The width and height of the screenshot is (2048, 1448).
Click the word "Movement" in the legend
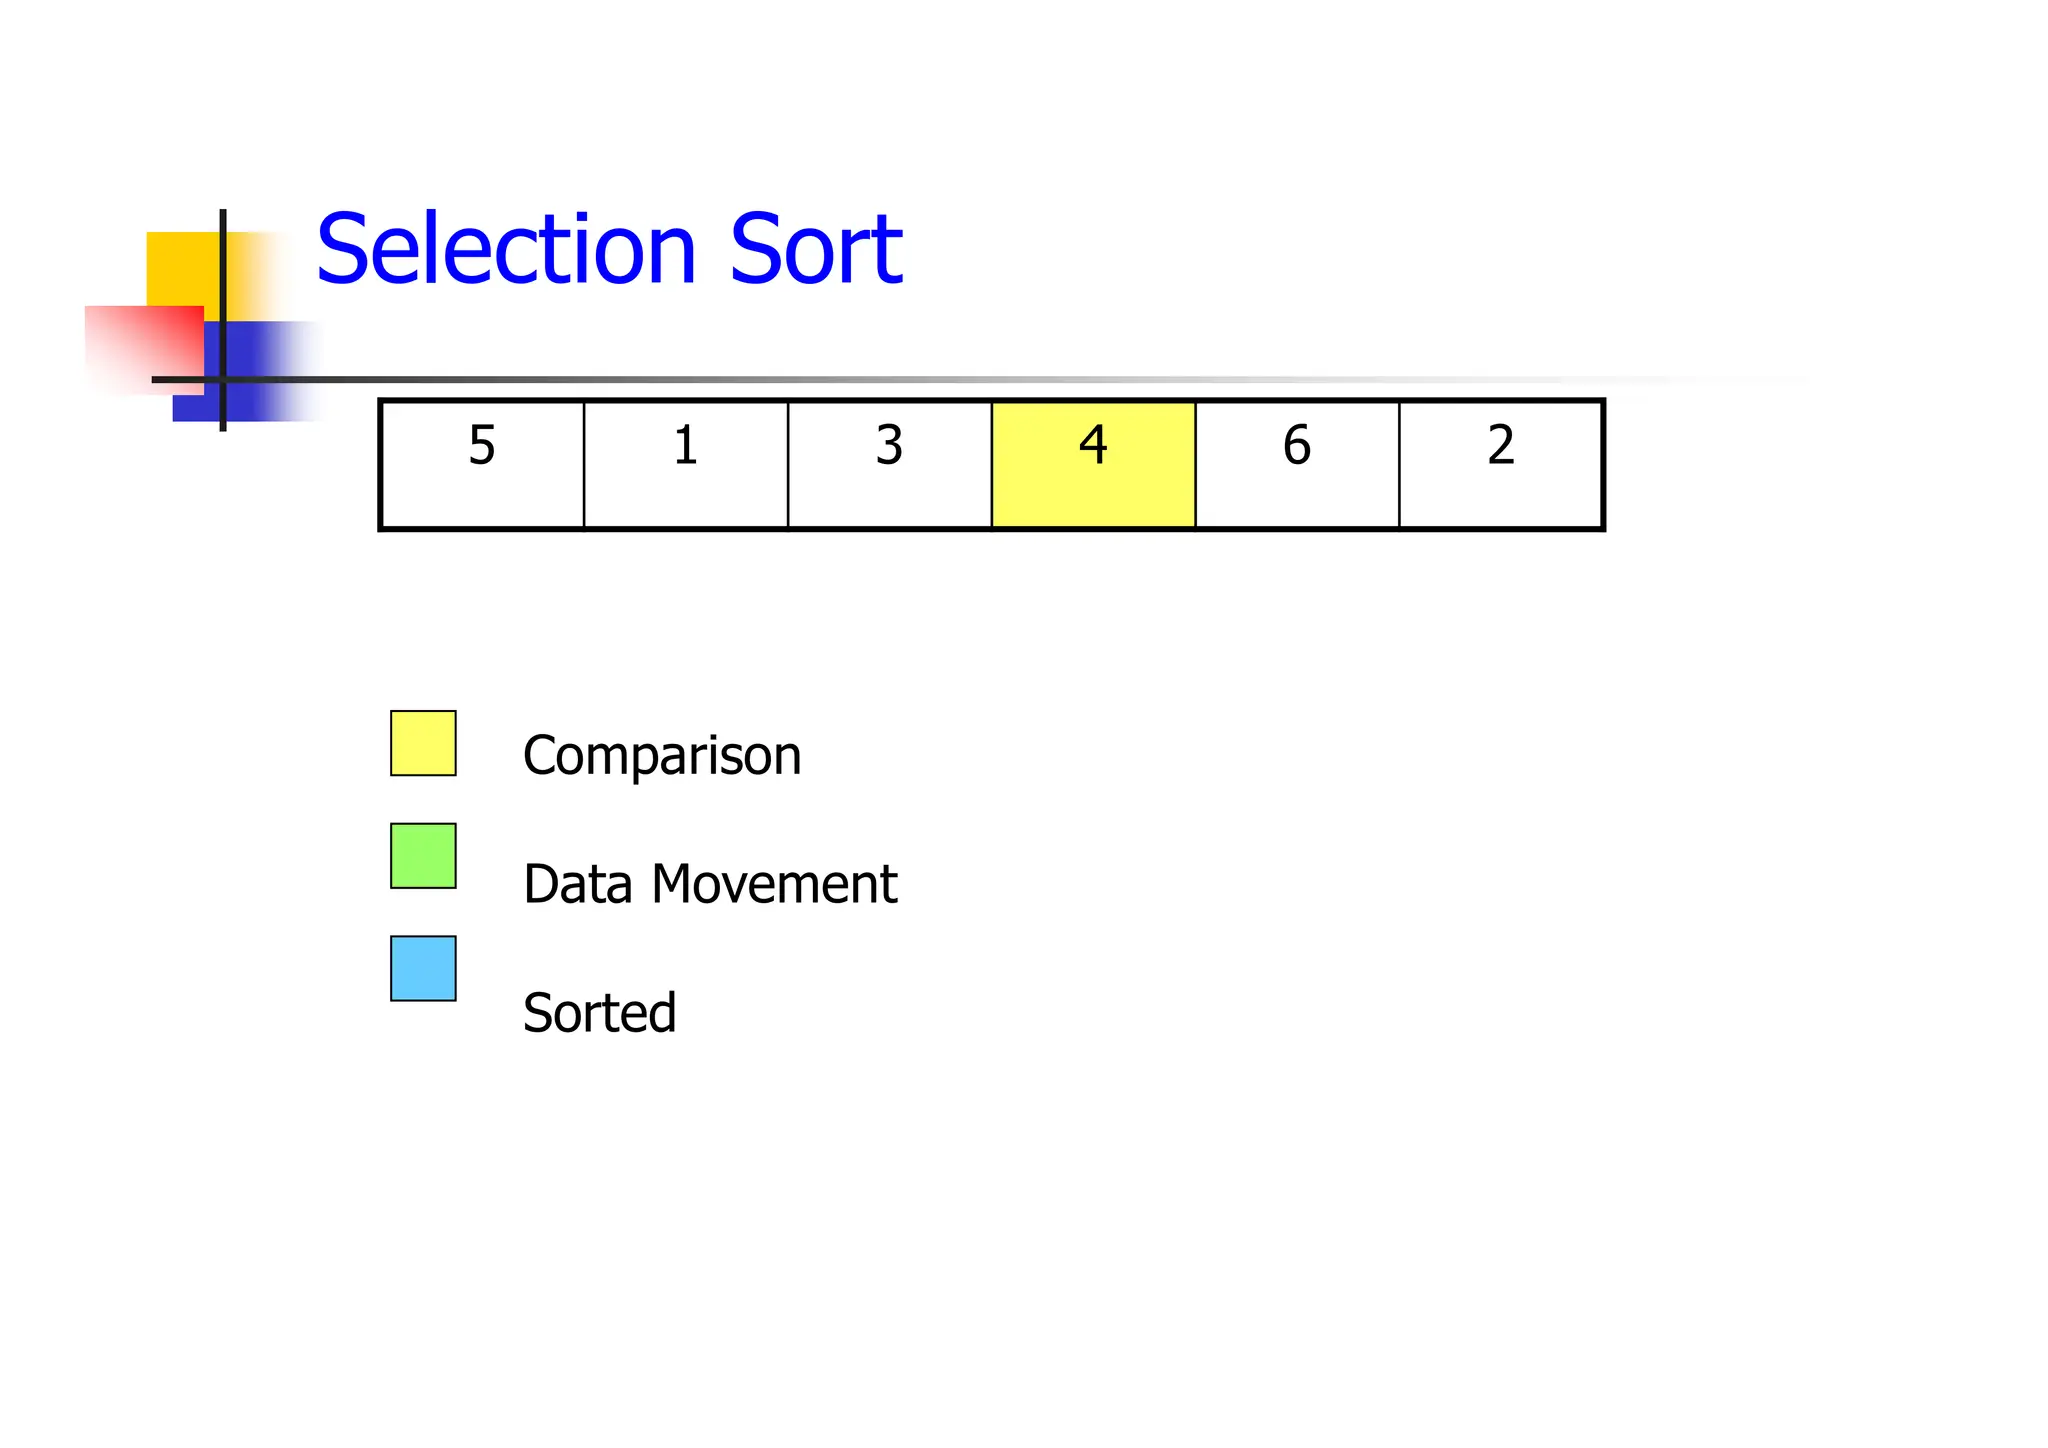click(774, 885)
